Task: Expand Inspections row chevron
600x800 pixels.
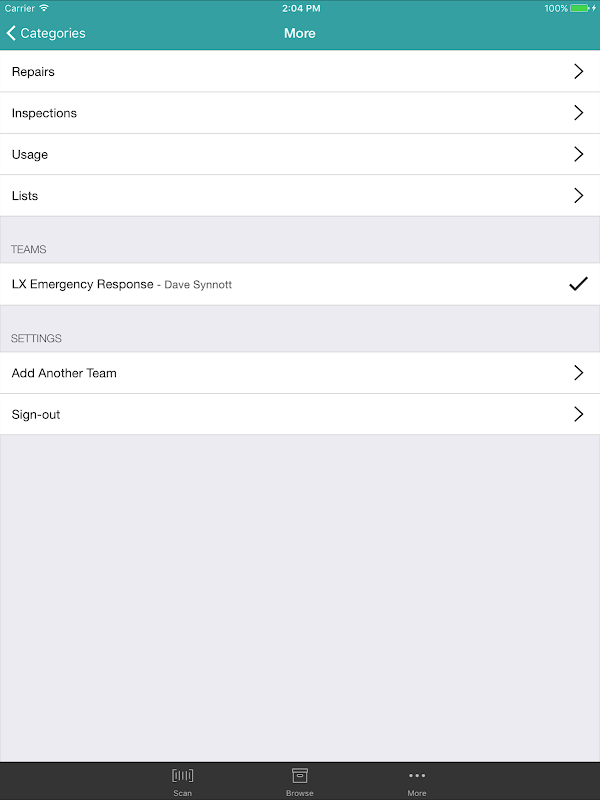Action: coord(578,113)
